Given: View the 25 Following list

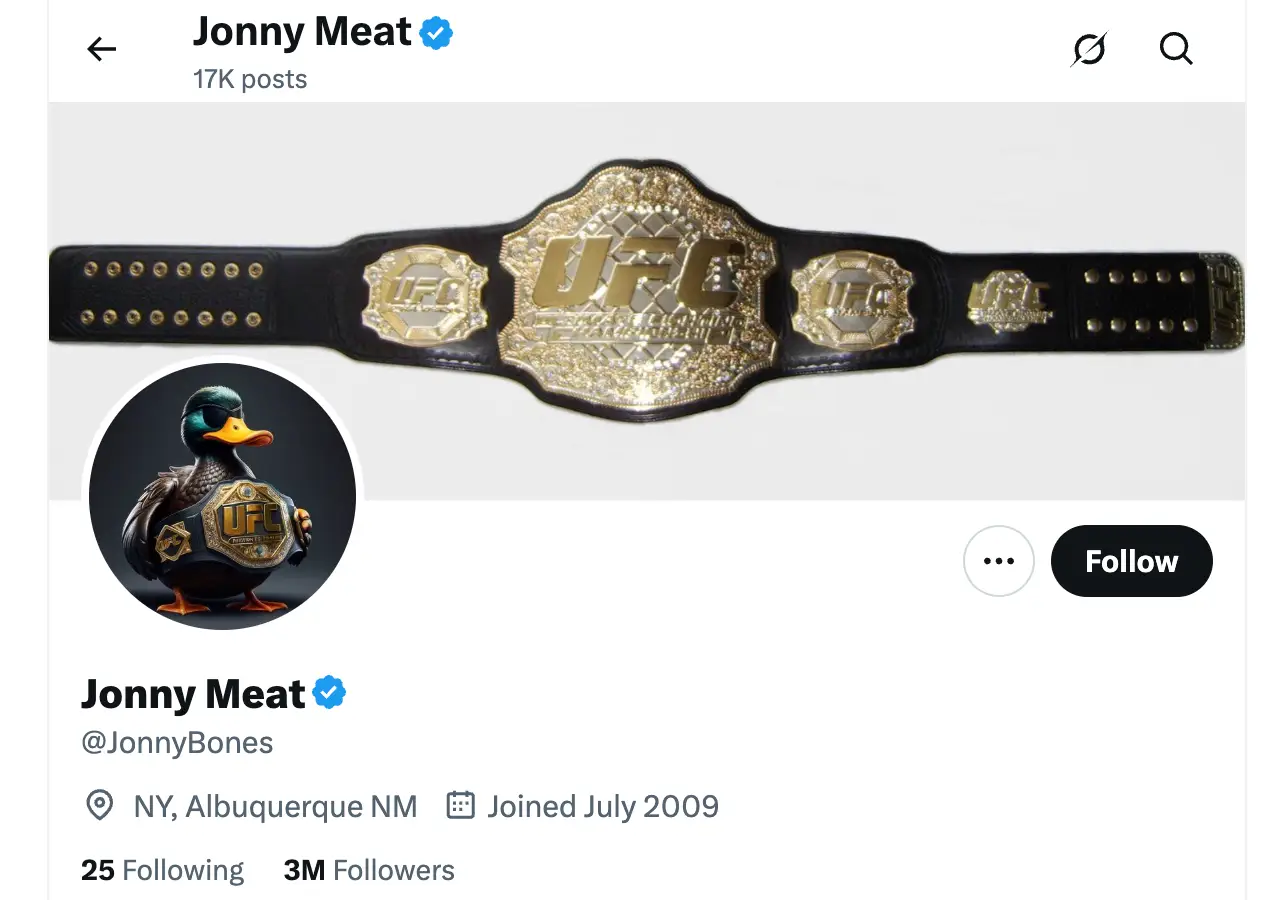Looking at the screenshot, I should pyautogui.click(x=162, y=869).
